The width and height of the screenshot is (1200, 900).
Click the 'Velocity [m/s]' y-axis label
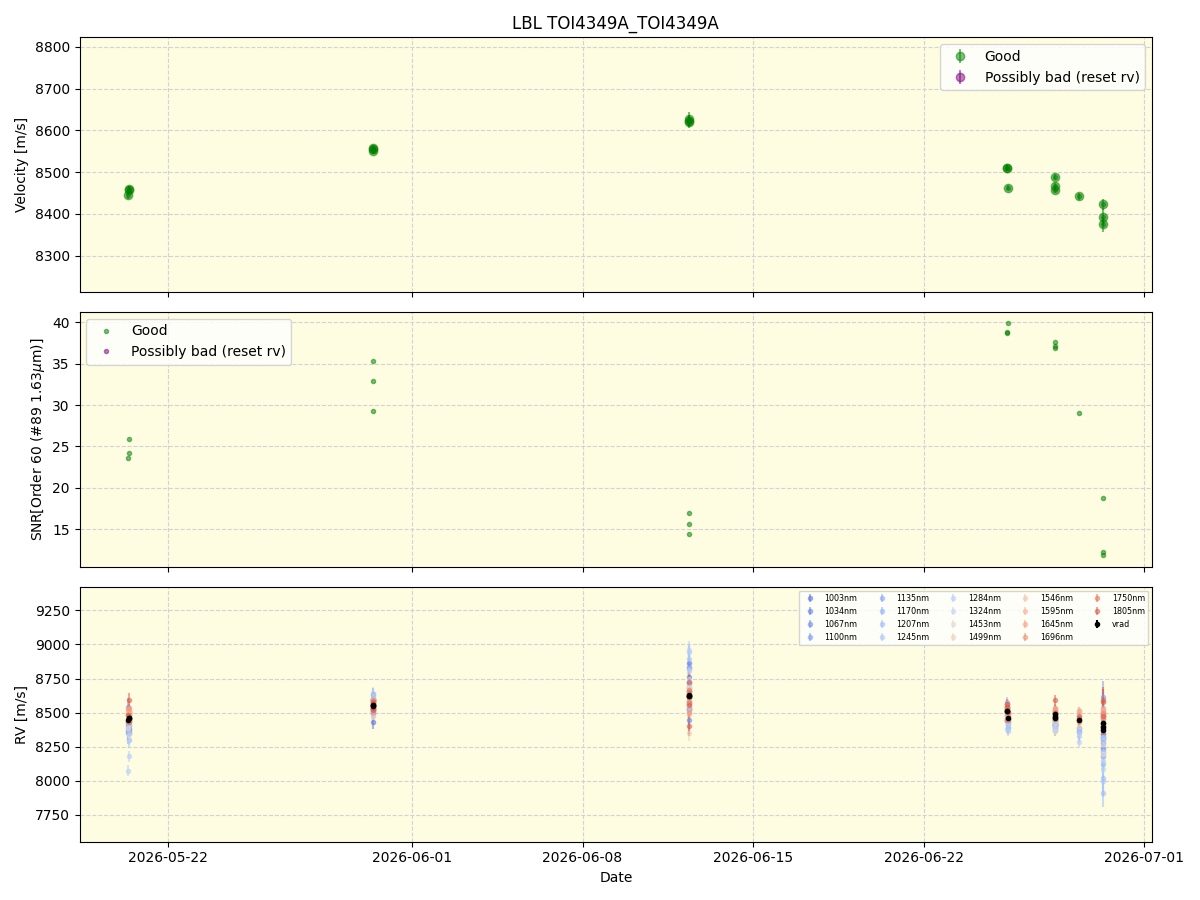point(21,165)
